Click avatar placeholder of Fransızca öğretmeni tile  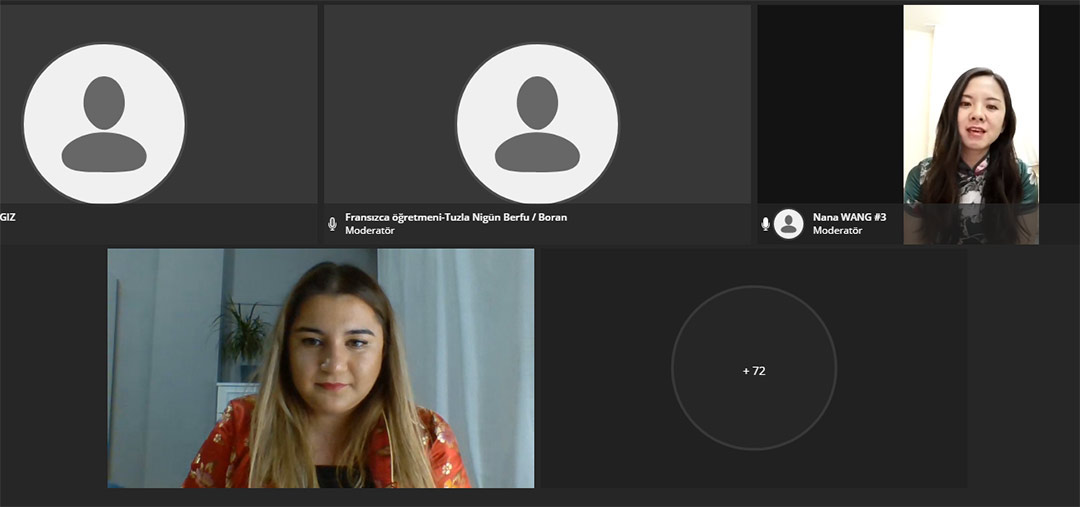pos(537,123)
